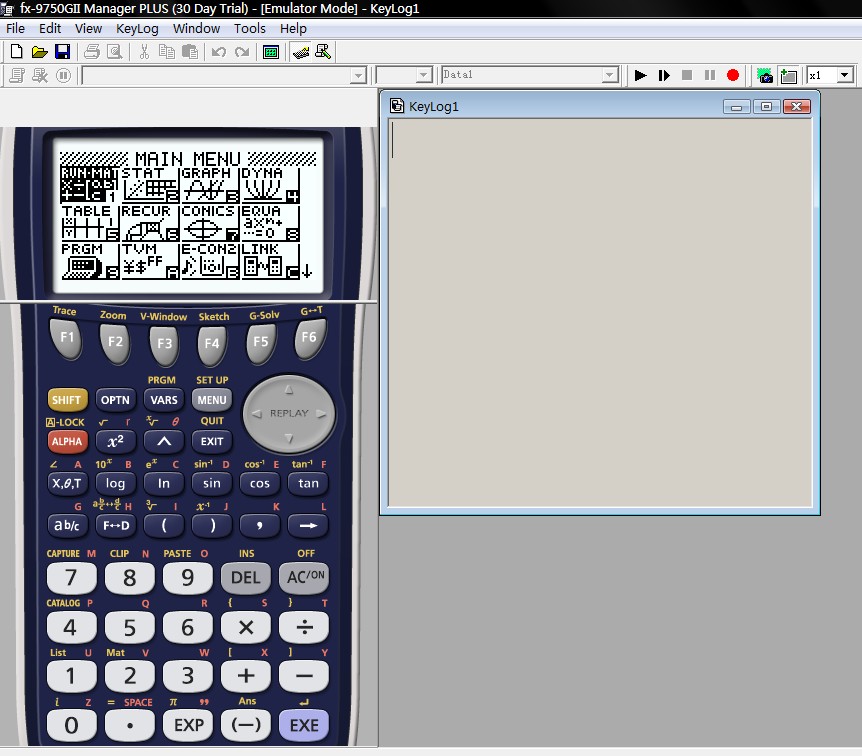This screenshot has height=756, width=862.
Task: Click the New file toolbar icon
Action: coord(16,52)
